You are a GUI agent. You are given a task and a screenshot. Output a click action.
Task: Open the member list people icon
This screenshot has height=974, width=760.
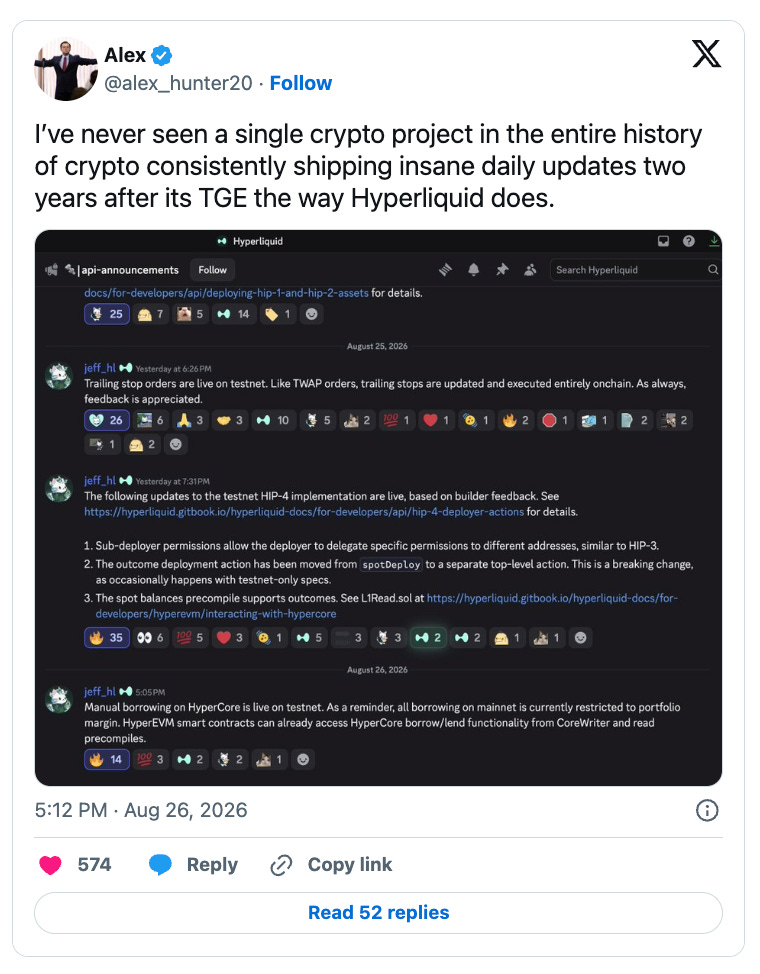[x=530, y=270]
